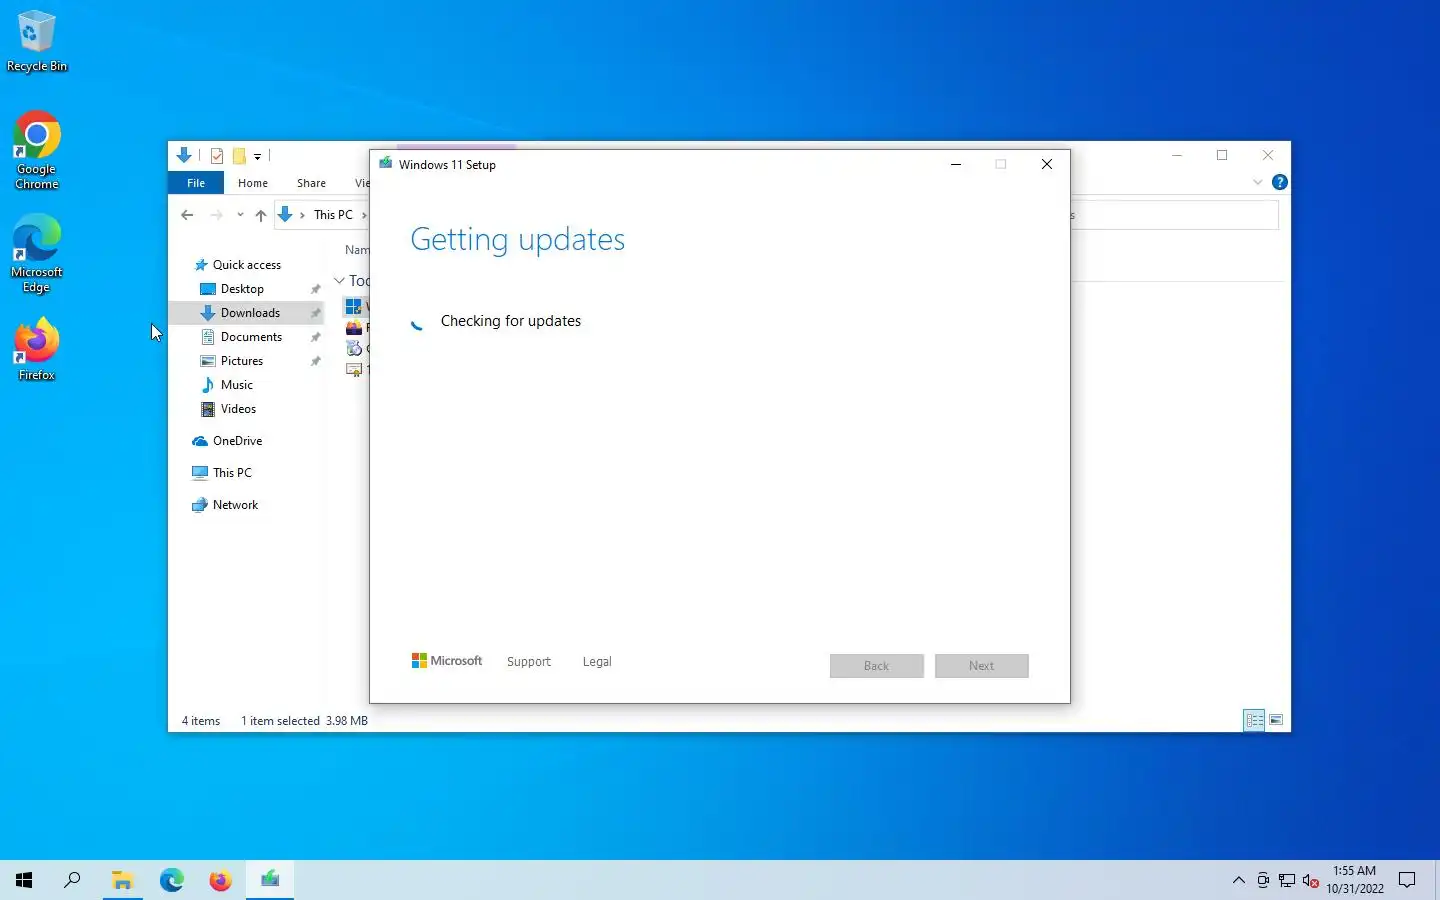Click the Back button in Setup

click(877, 666)
